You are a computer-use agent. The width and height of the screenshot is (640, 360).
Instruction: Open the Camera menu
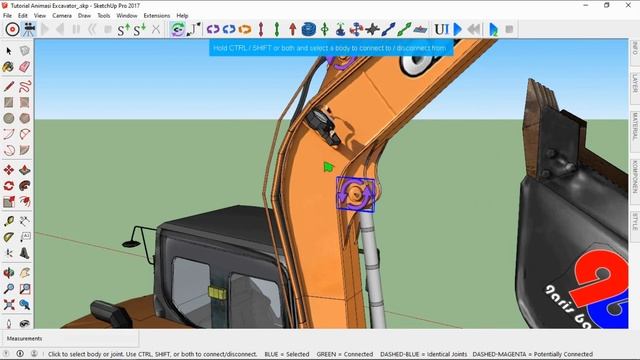(x=62, y=16)
